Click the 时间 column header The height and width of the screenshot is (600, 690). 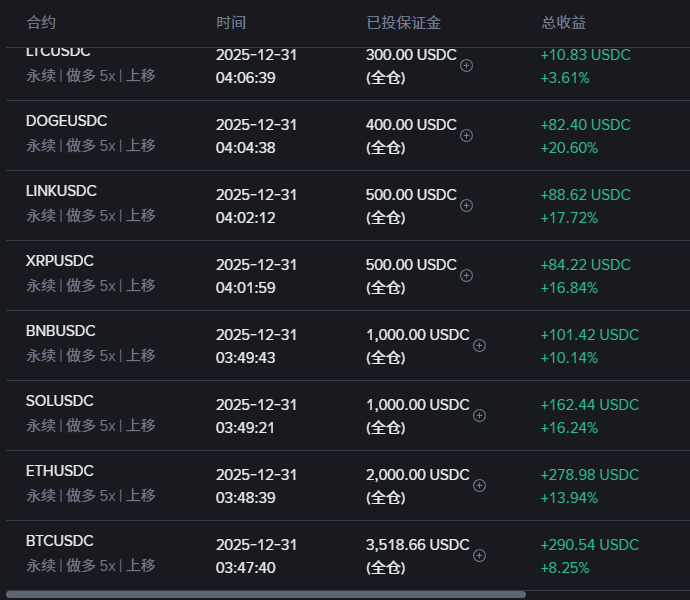[231, 22]
